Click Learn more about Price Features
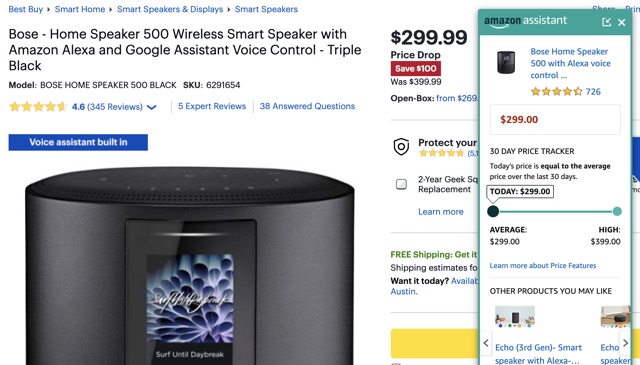 [543, 265]
